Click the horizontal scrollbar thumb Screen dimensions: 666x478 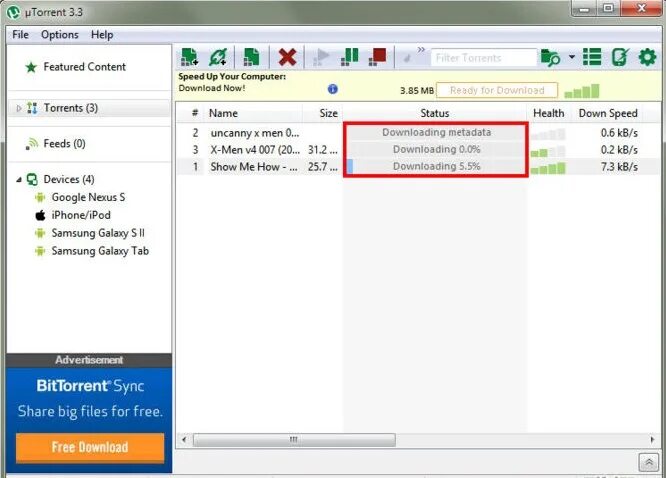pos(294,440)
